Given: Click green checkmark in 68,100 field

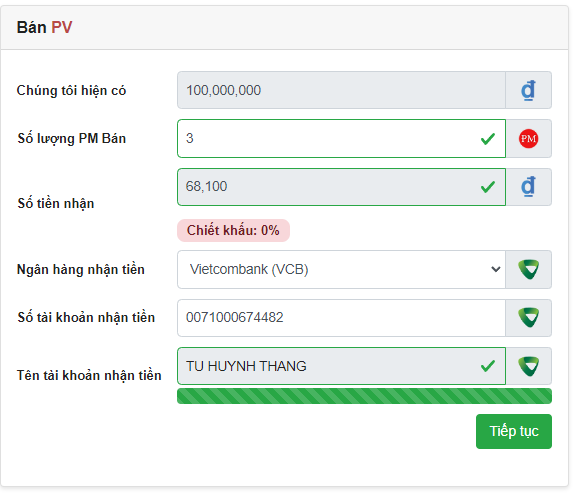Looking at the screenshot, I should 488,187.
